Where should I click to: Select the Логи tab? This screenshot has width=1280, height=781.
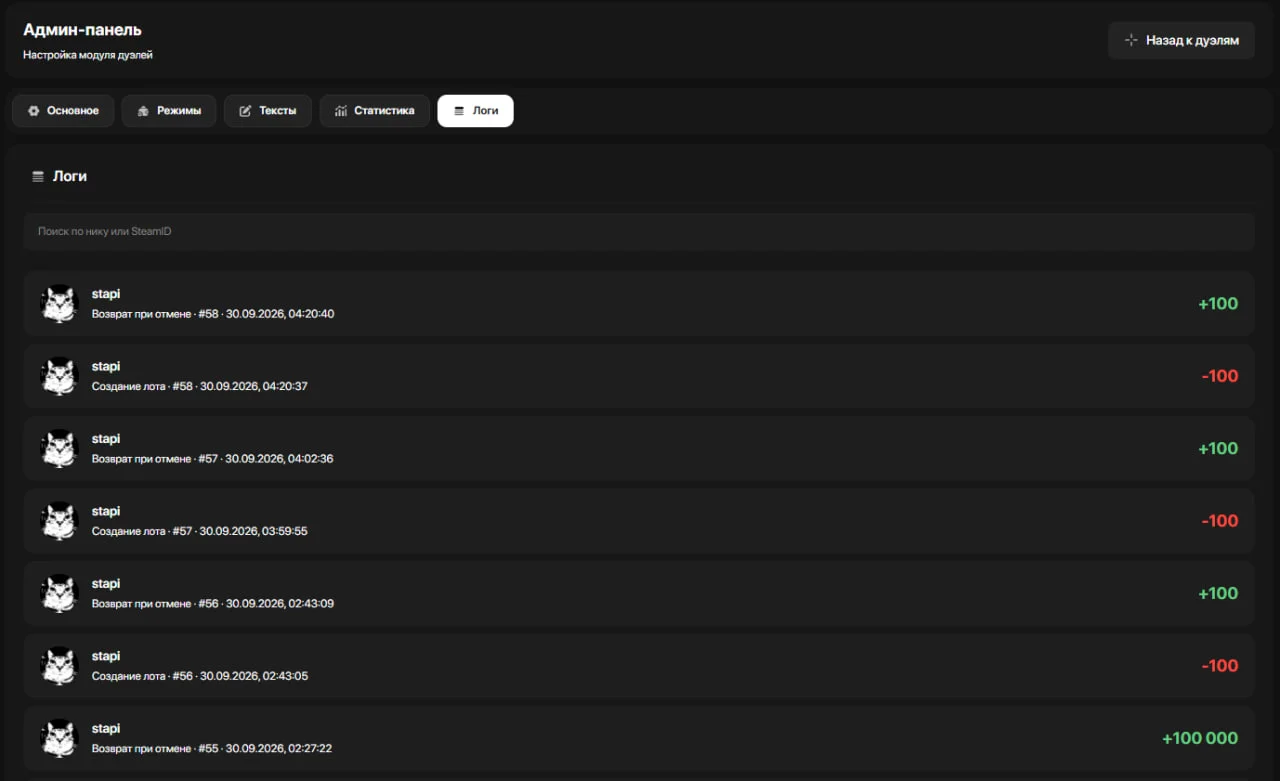(475, 111)
